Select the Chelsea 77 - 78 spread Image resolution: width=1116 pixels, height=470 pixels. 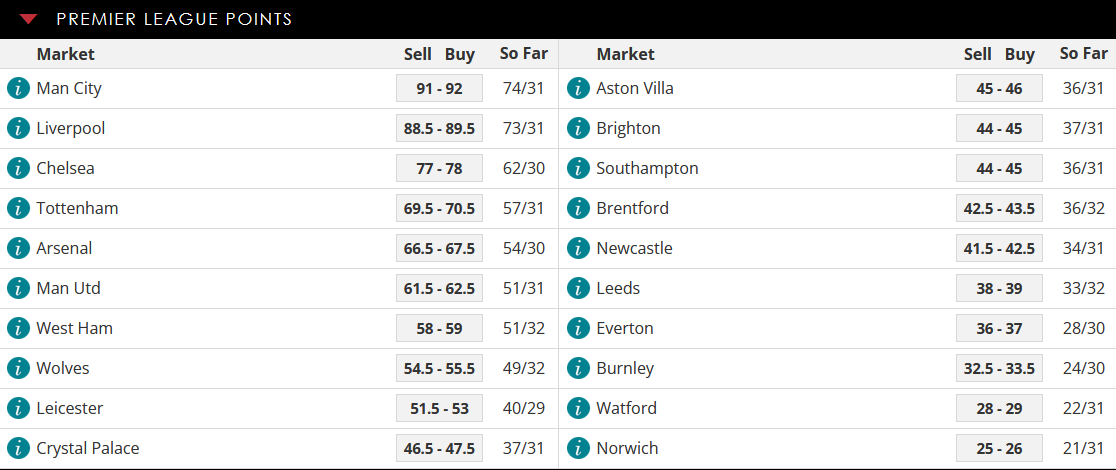click(439, 168)
